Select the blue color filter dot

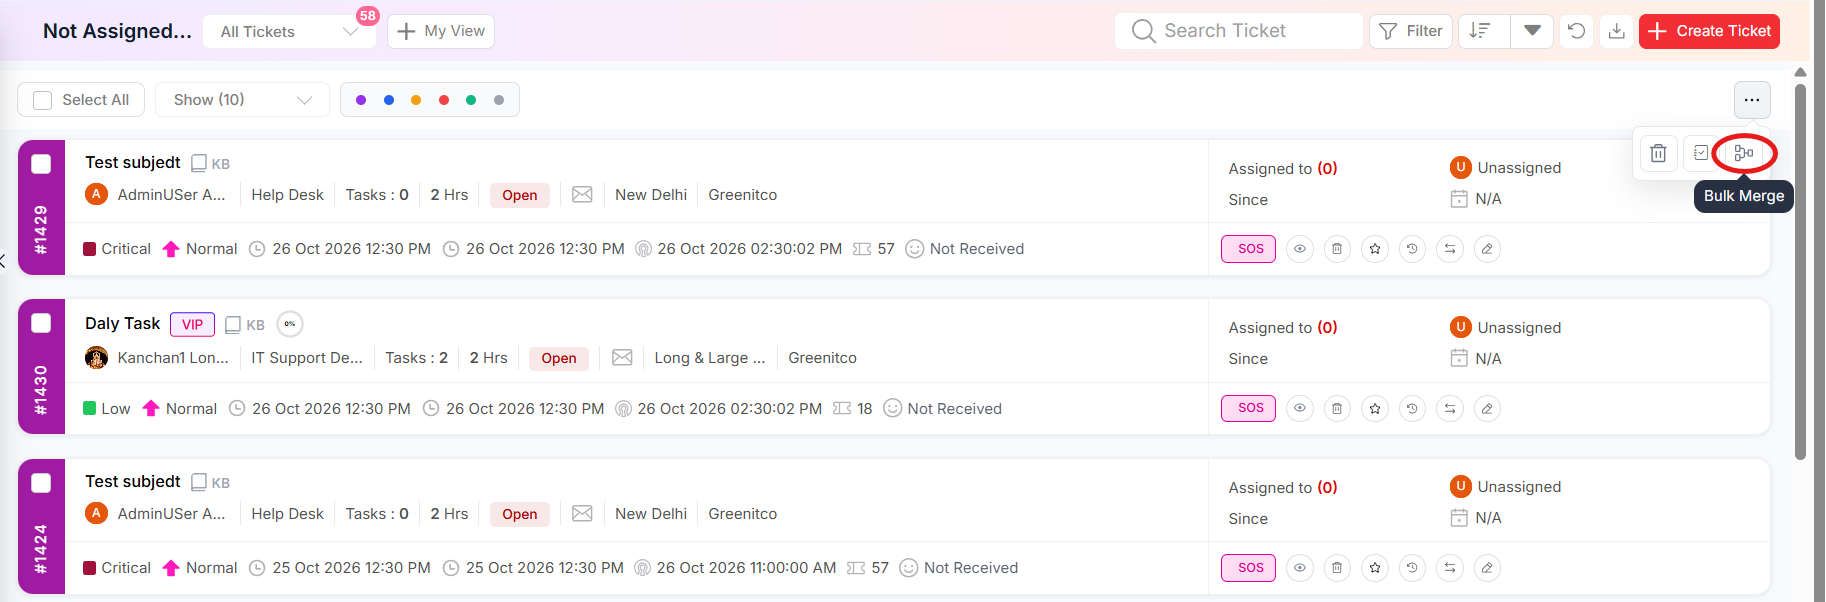pyautogui.click(x=389, y=100)
